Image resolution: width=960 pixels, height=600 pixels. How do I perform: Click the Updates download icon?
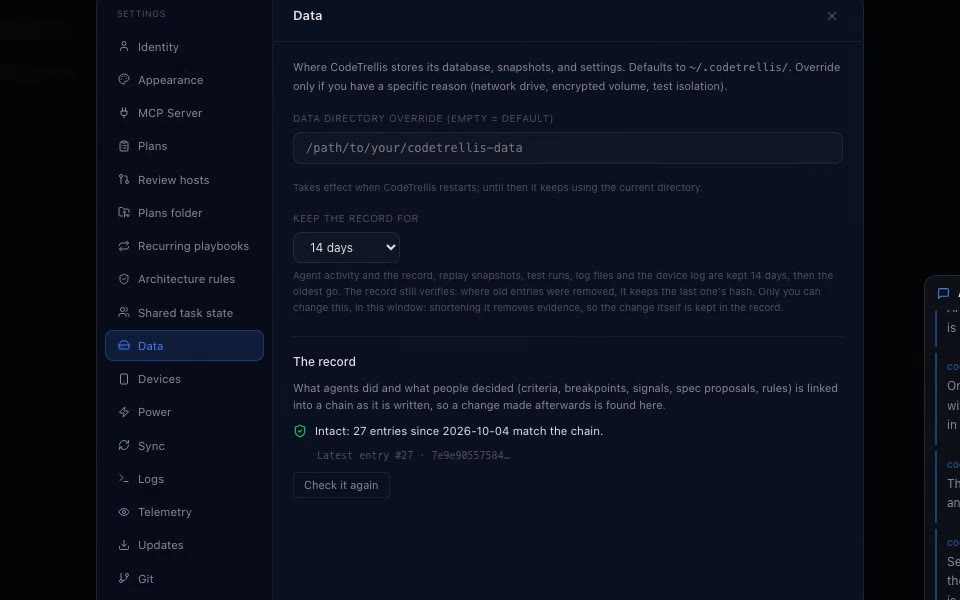(124, 545)
